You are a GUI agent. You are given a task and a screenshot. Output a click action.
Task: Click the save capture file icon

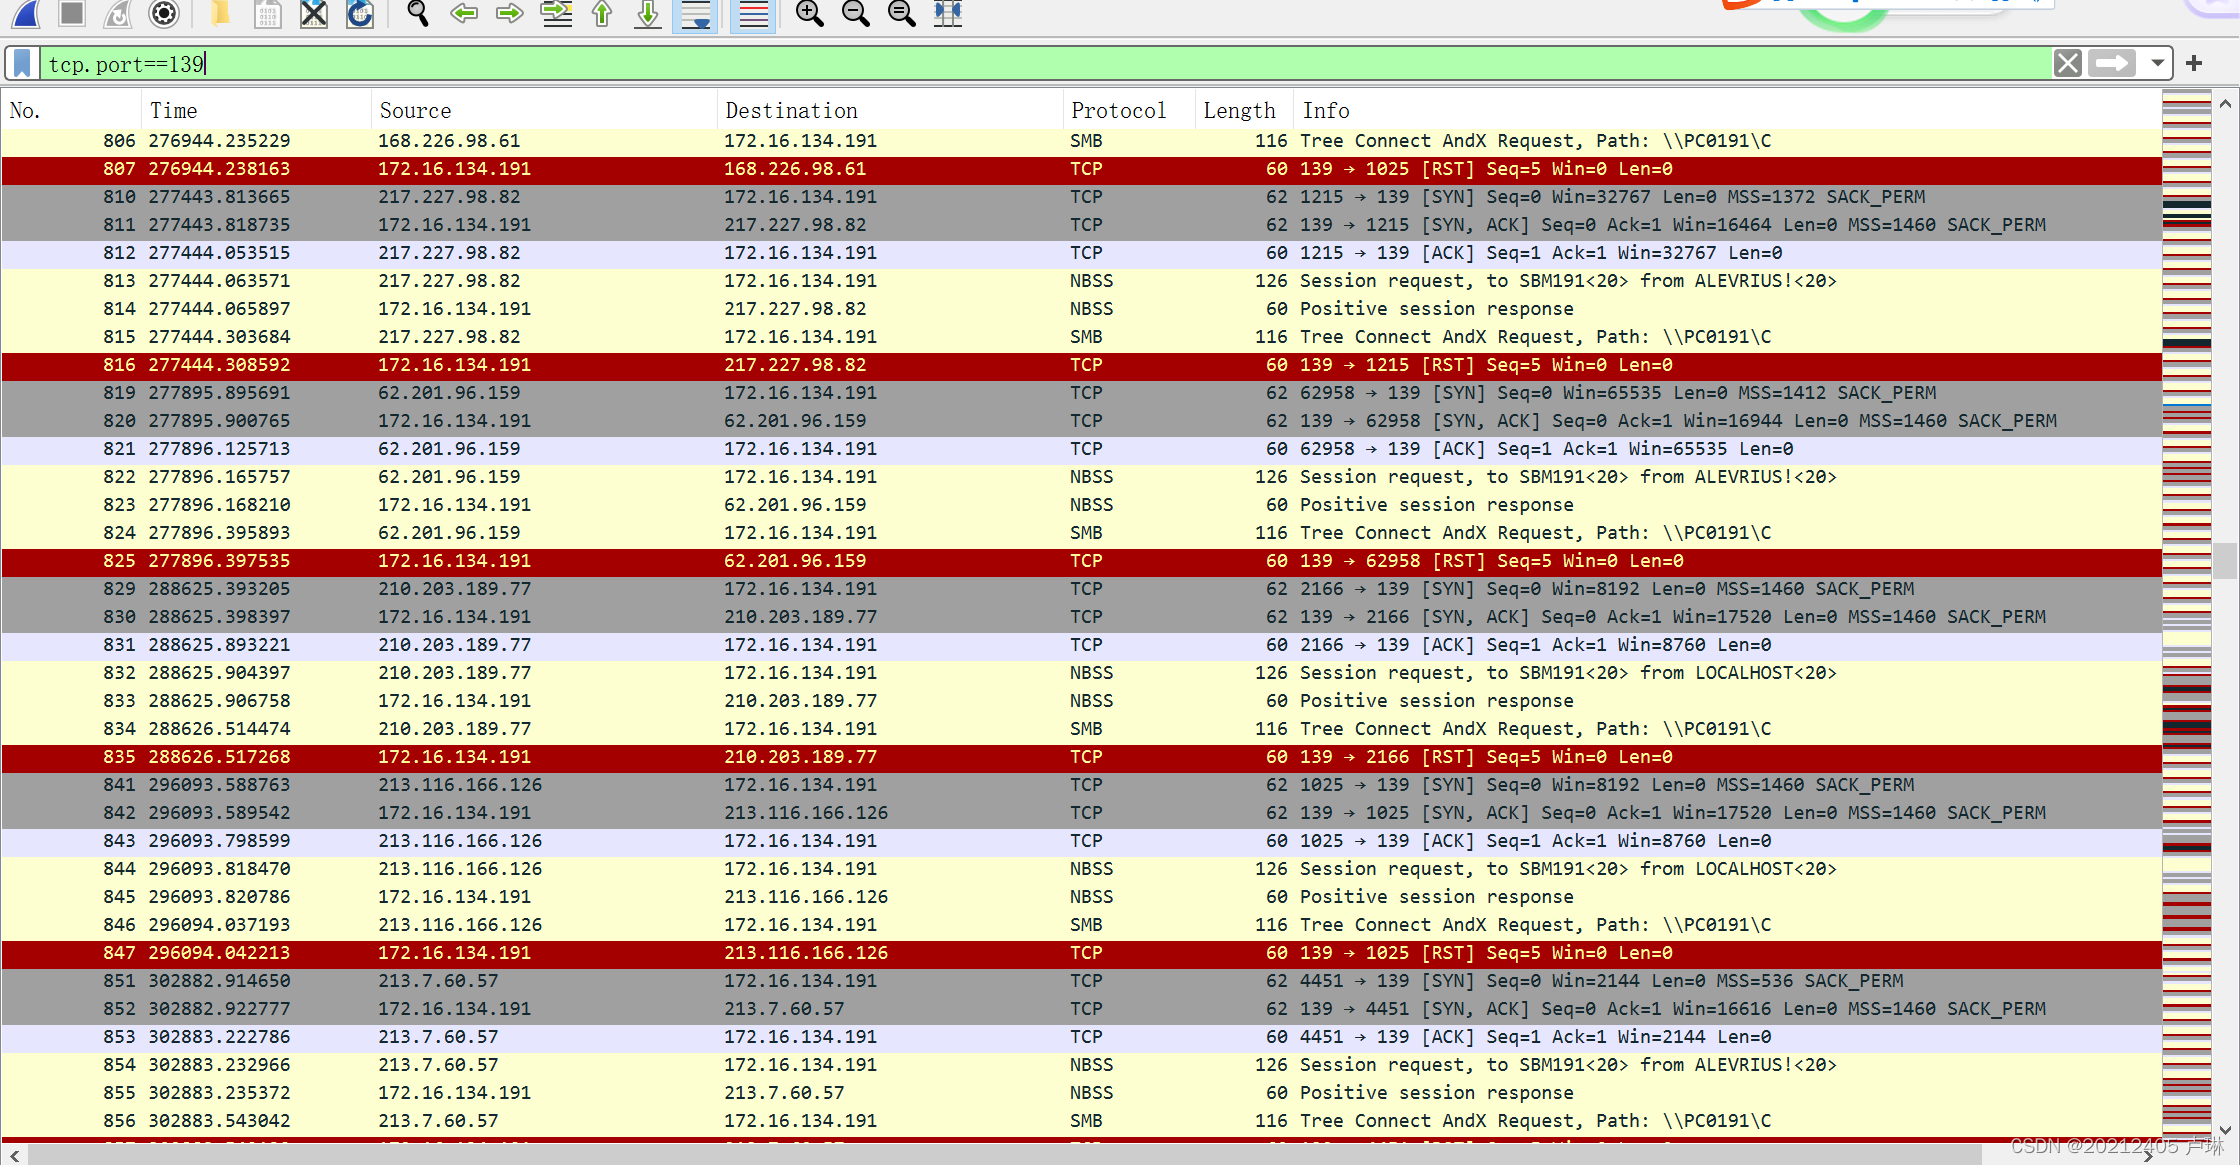tap(267, 13)
